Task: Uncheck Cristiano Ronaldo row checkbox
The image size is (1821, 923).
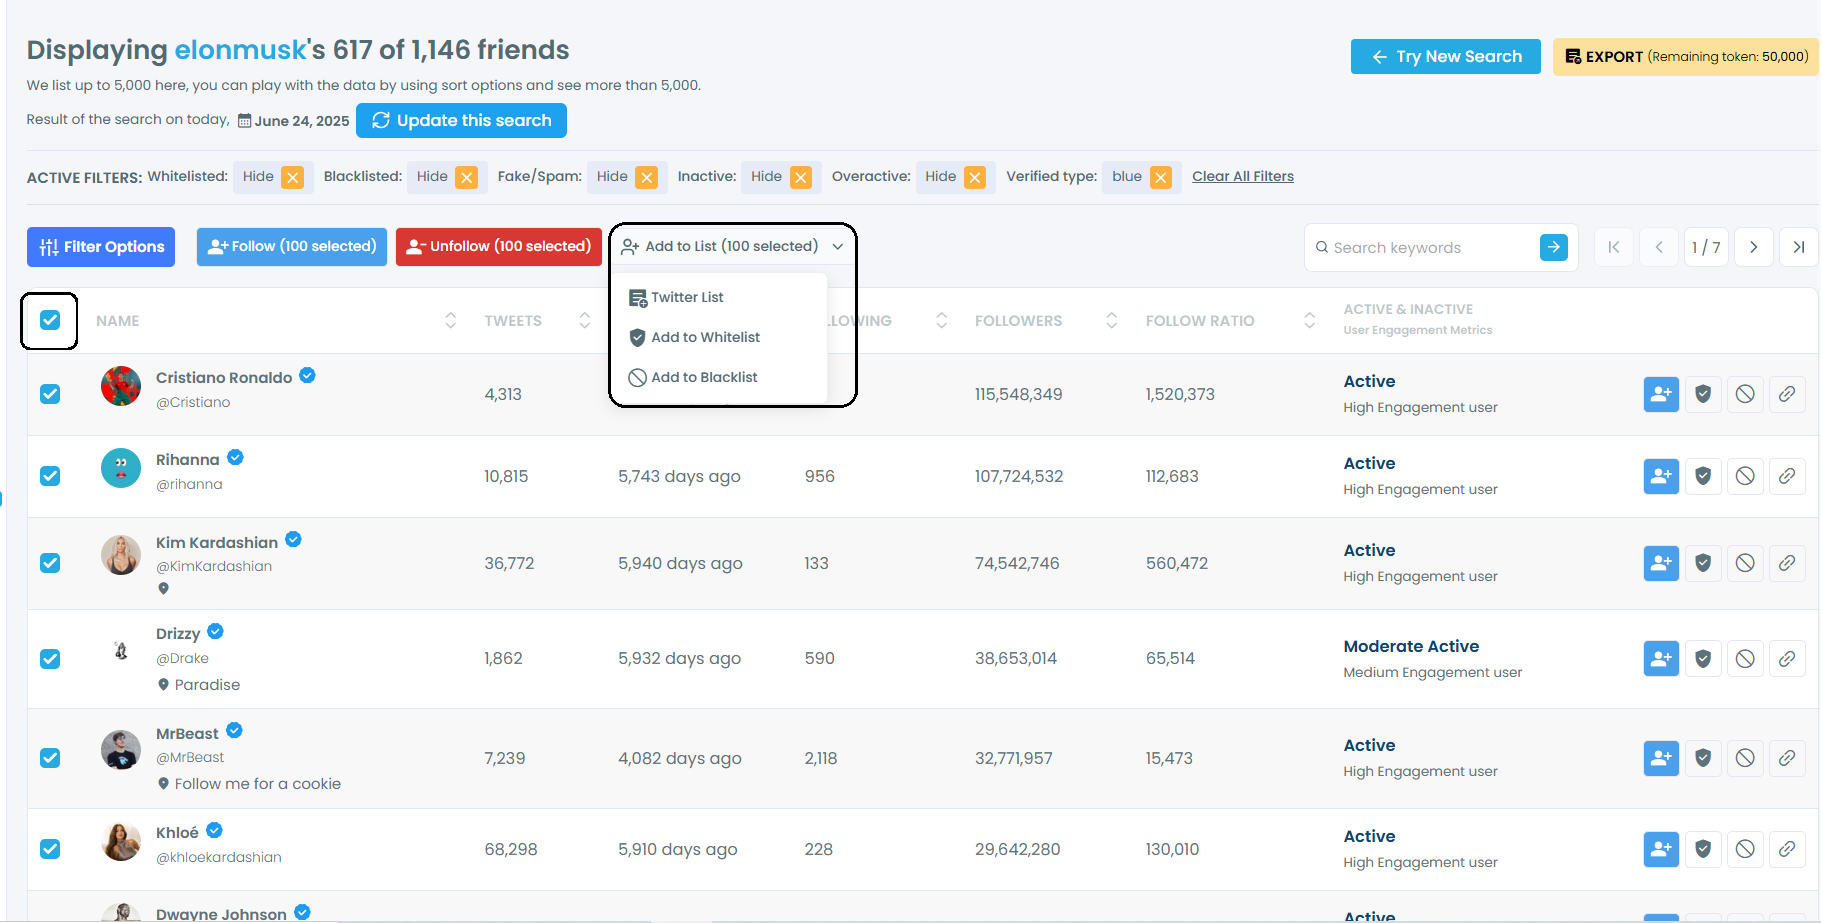Action: 50,394
